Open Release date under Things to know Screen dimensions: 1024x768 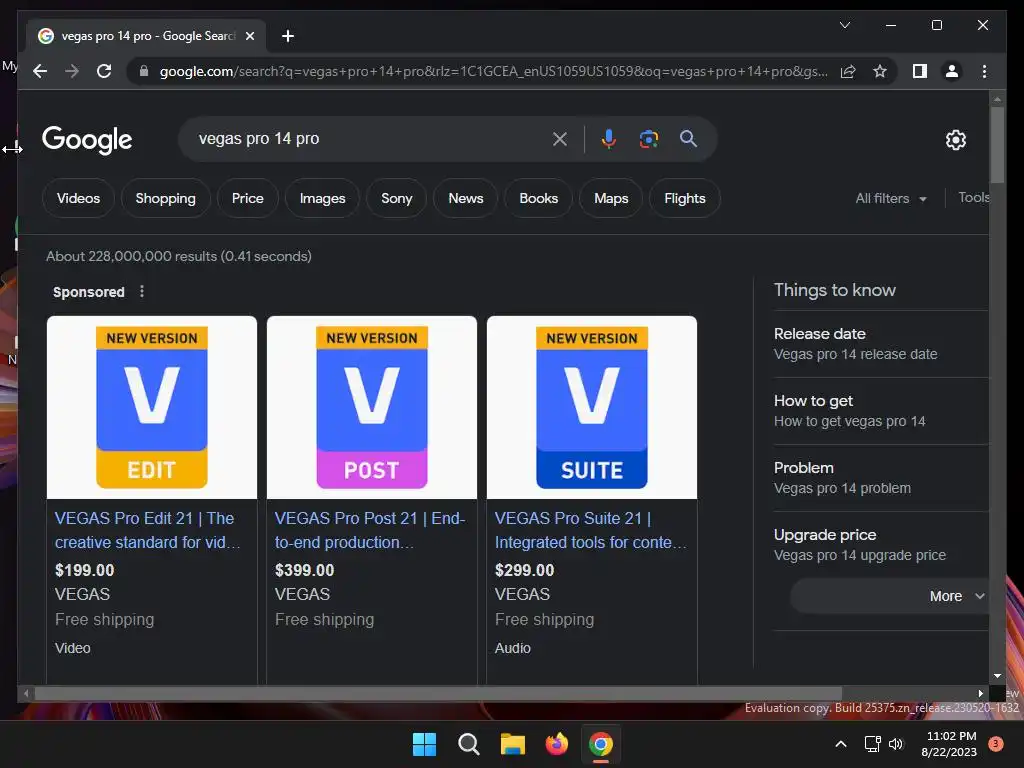(880, 344)
